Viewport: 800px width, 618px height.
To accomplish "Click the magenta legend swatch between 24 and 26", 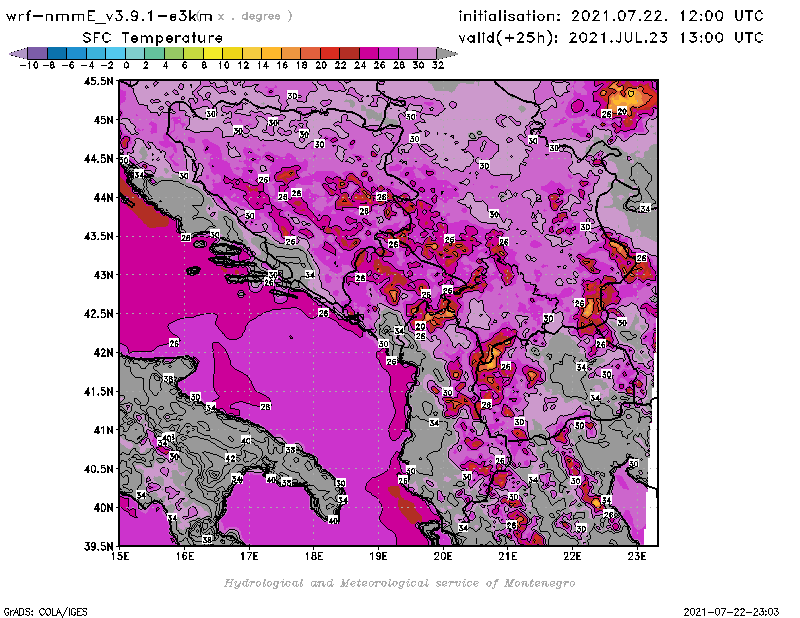I will (368, 53).
